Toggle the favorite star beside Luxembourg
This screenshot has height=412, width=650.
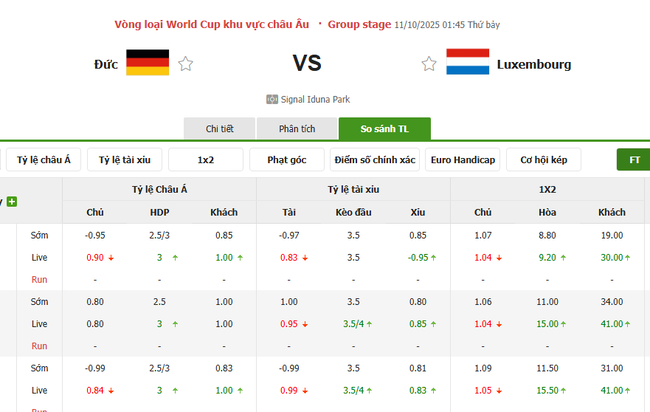pos(429,65)
